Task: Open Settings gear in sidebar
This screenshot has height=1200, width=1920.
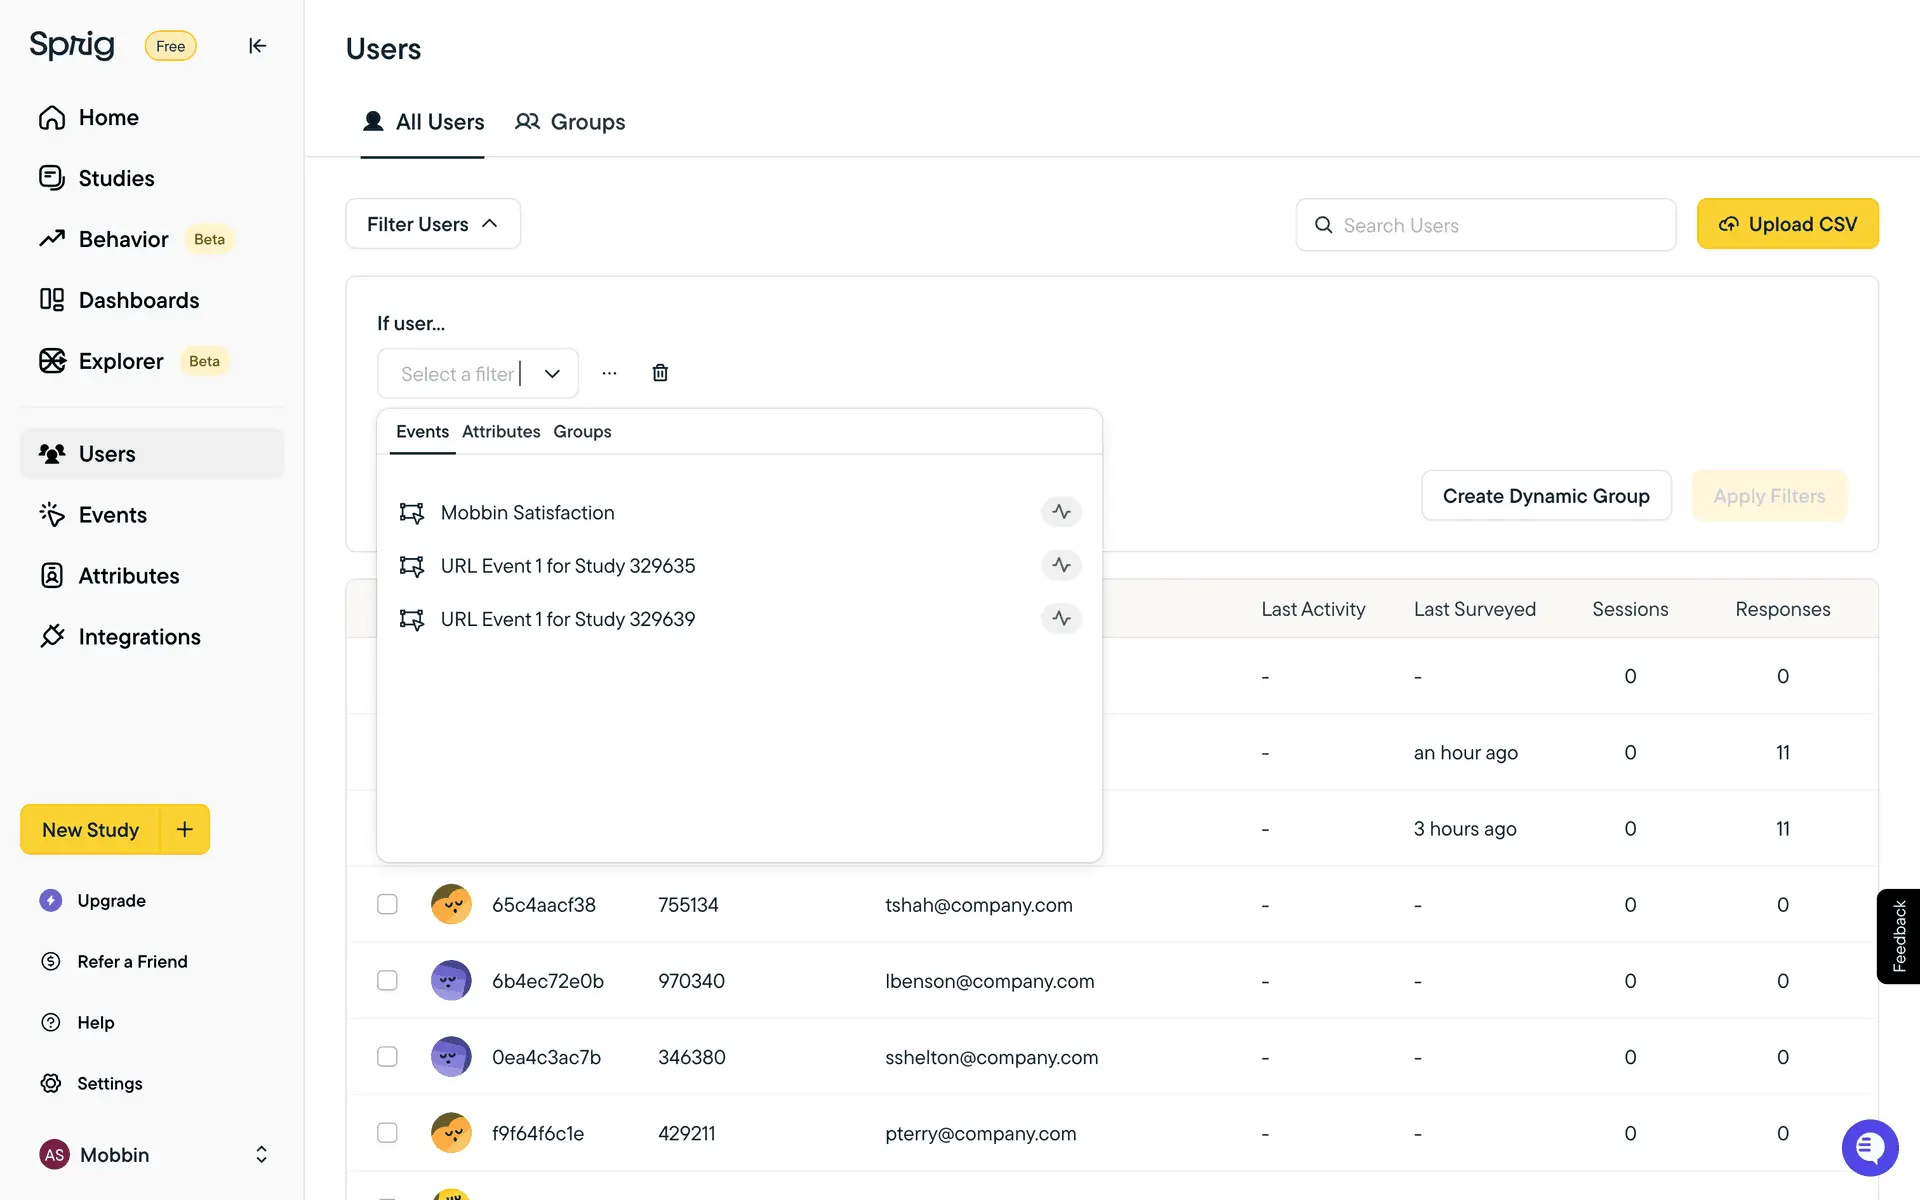Action: click(x=109, y=1083)
